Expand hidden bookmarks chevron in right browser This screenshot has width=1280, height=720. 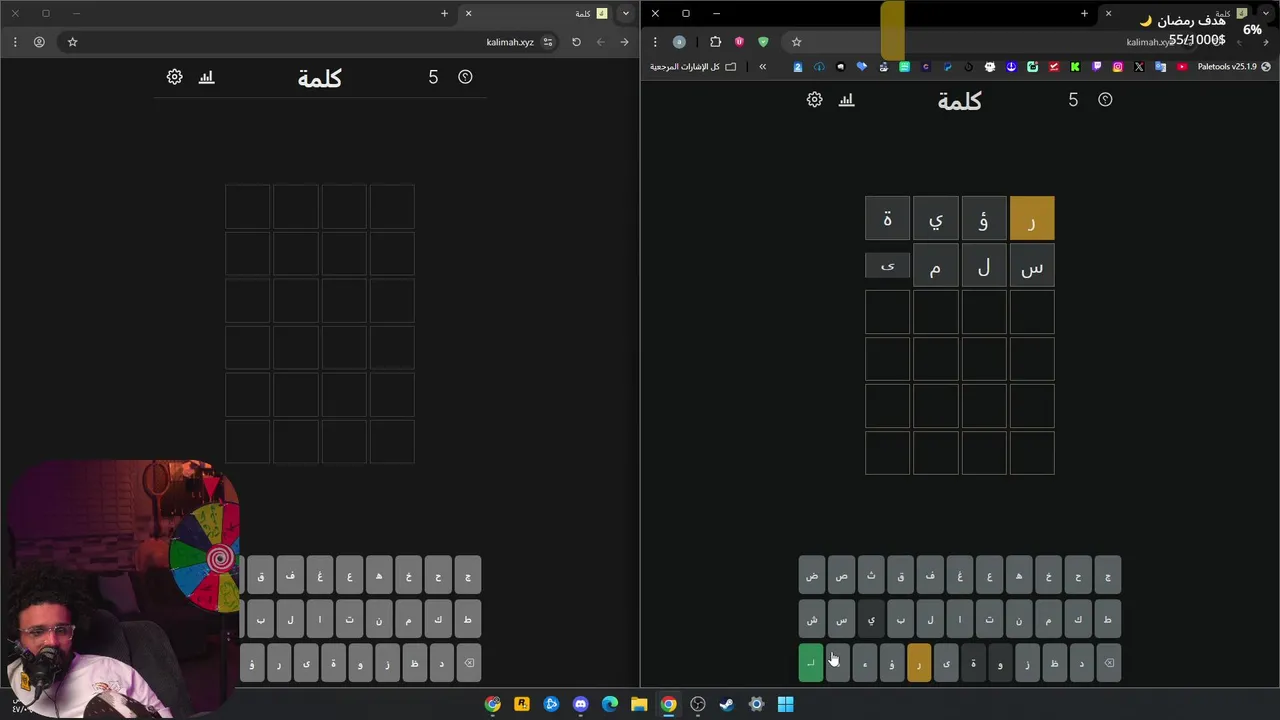point(762,67)
